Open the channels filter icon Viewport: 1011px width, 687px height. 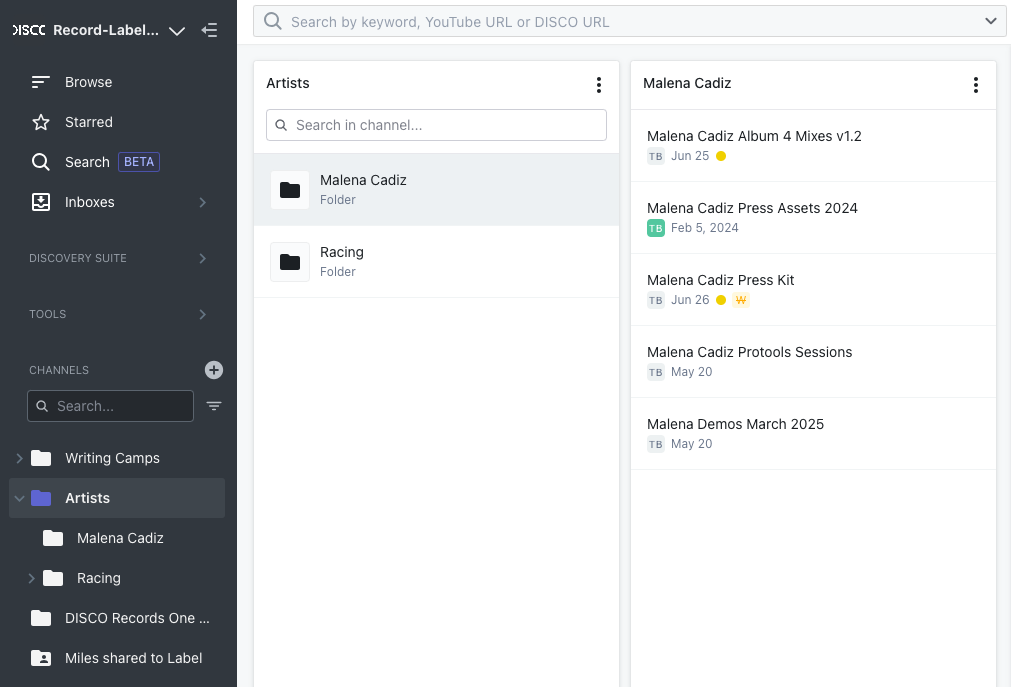pos(214,406)
